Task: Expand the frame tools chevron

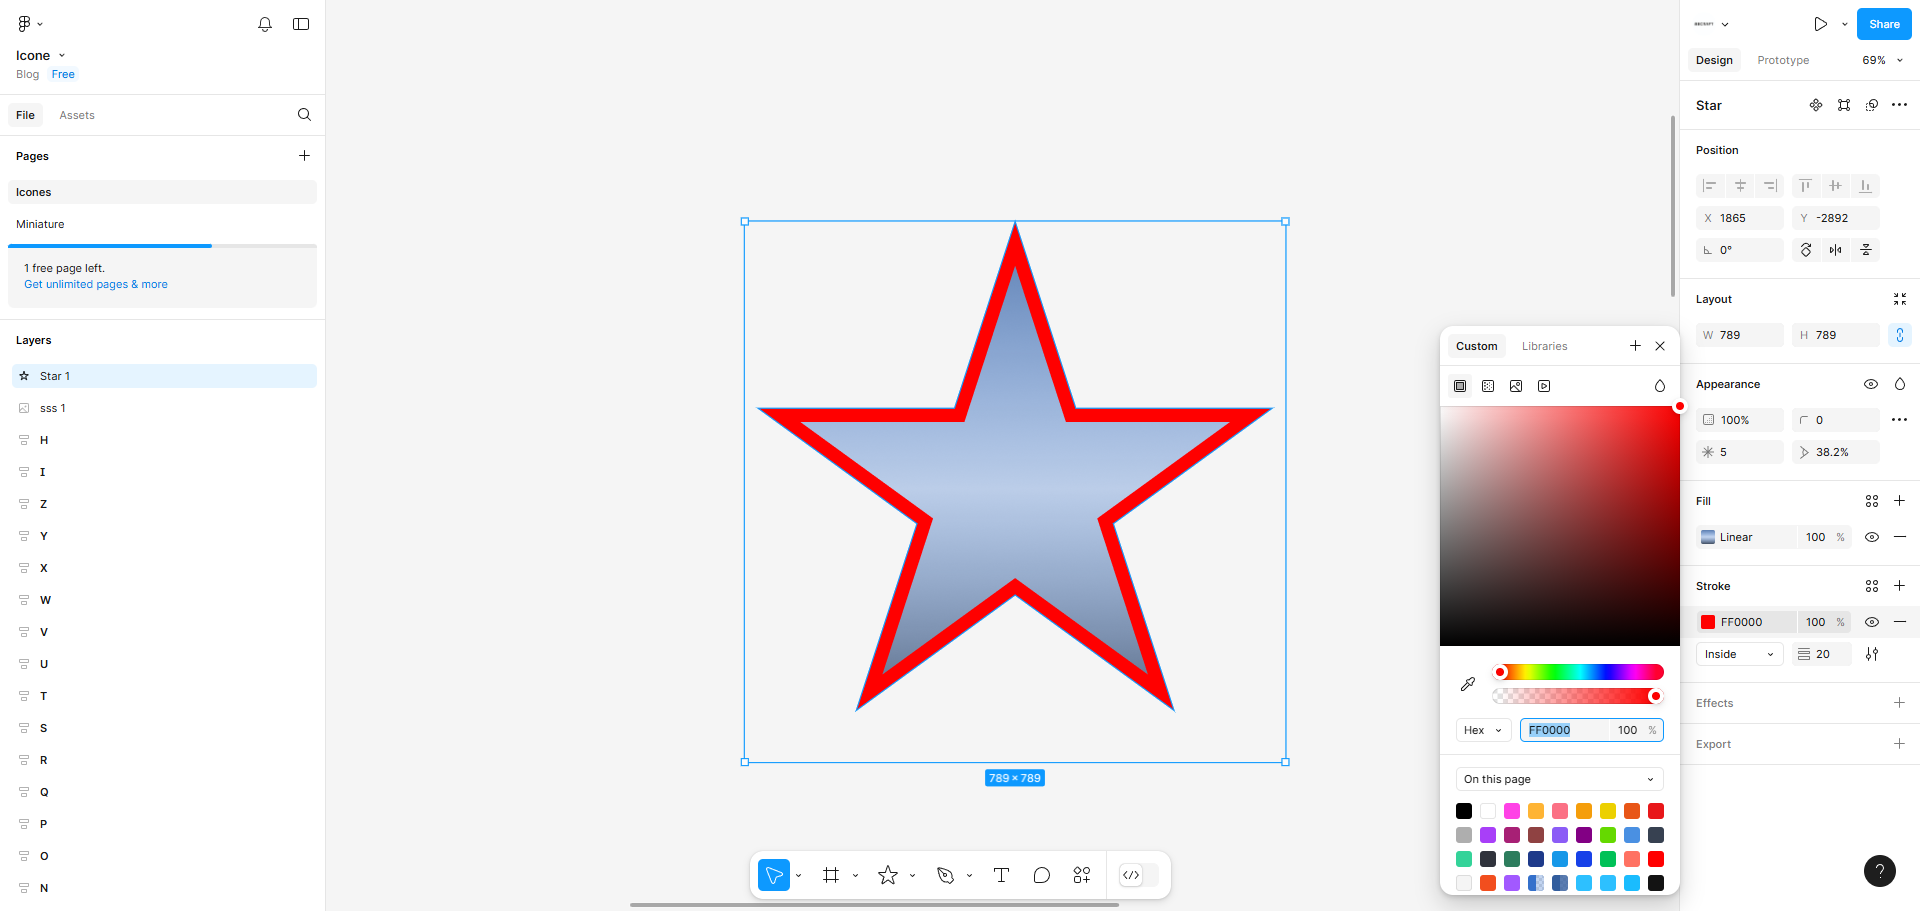Action: (x=856, y=876)
